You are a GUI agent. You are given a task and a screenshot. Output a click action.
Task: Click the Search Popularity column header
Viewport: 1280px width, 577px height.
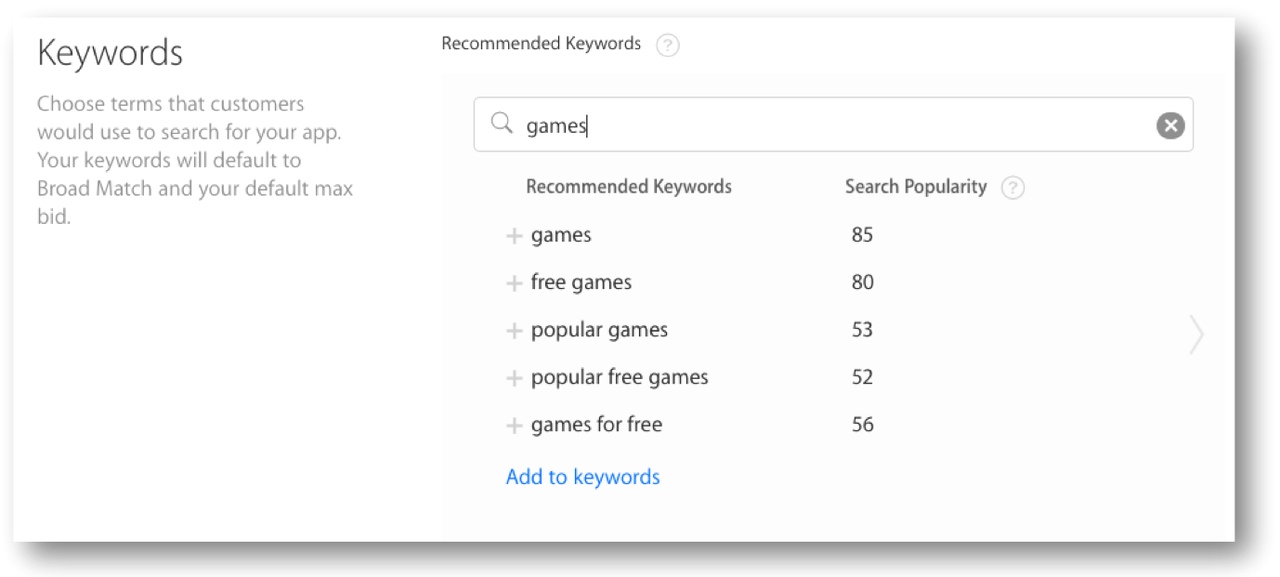[915, 187]
